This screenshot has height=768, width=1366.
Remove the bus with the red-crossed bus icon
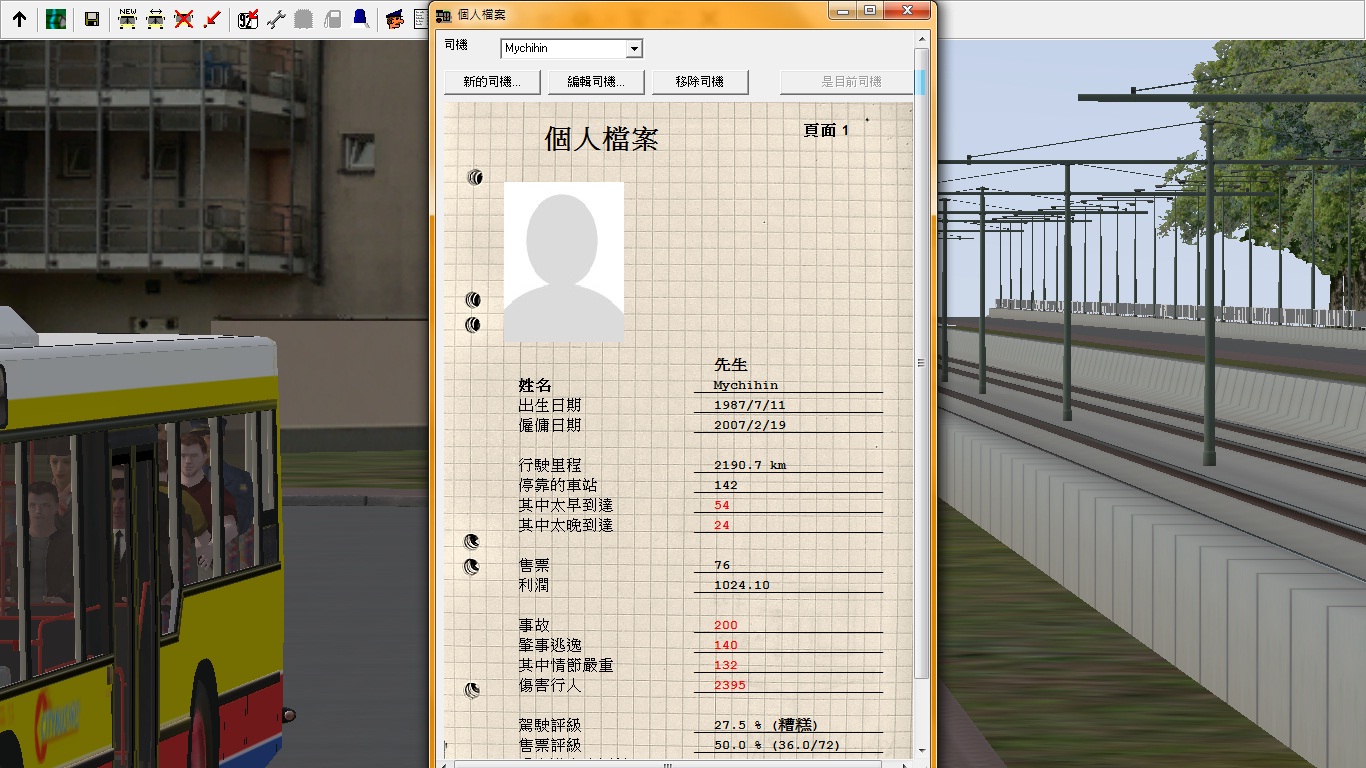(184, 19)
